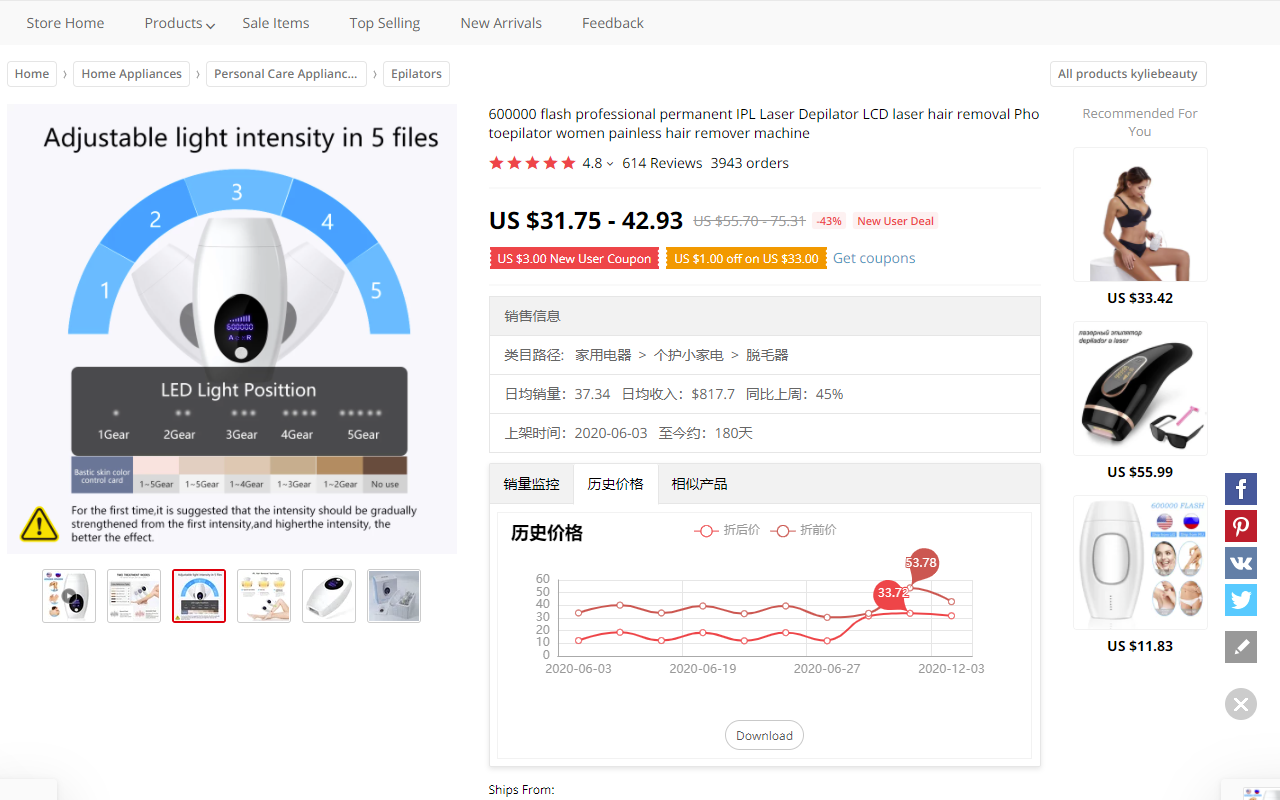View New Arrivals

point(501,23)
